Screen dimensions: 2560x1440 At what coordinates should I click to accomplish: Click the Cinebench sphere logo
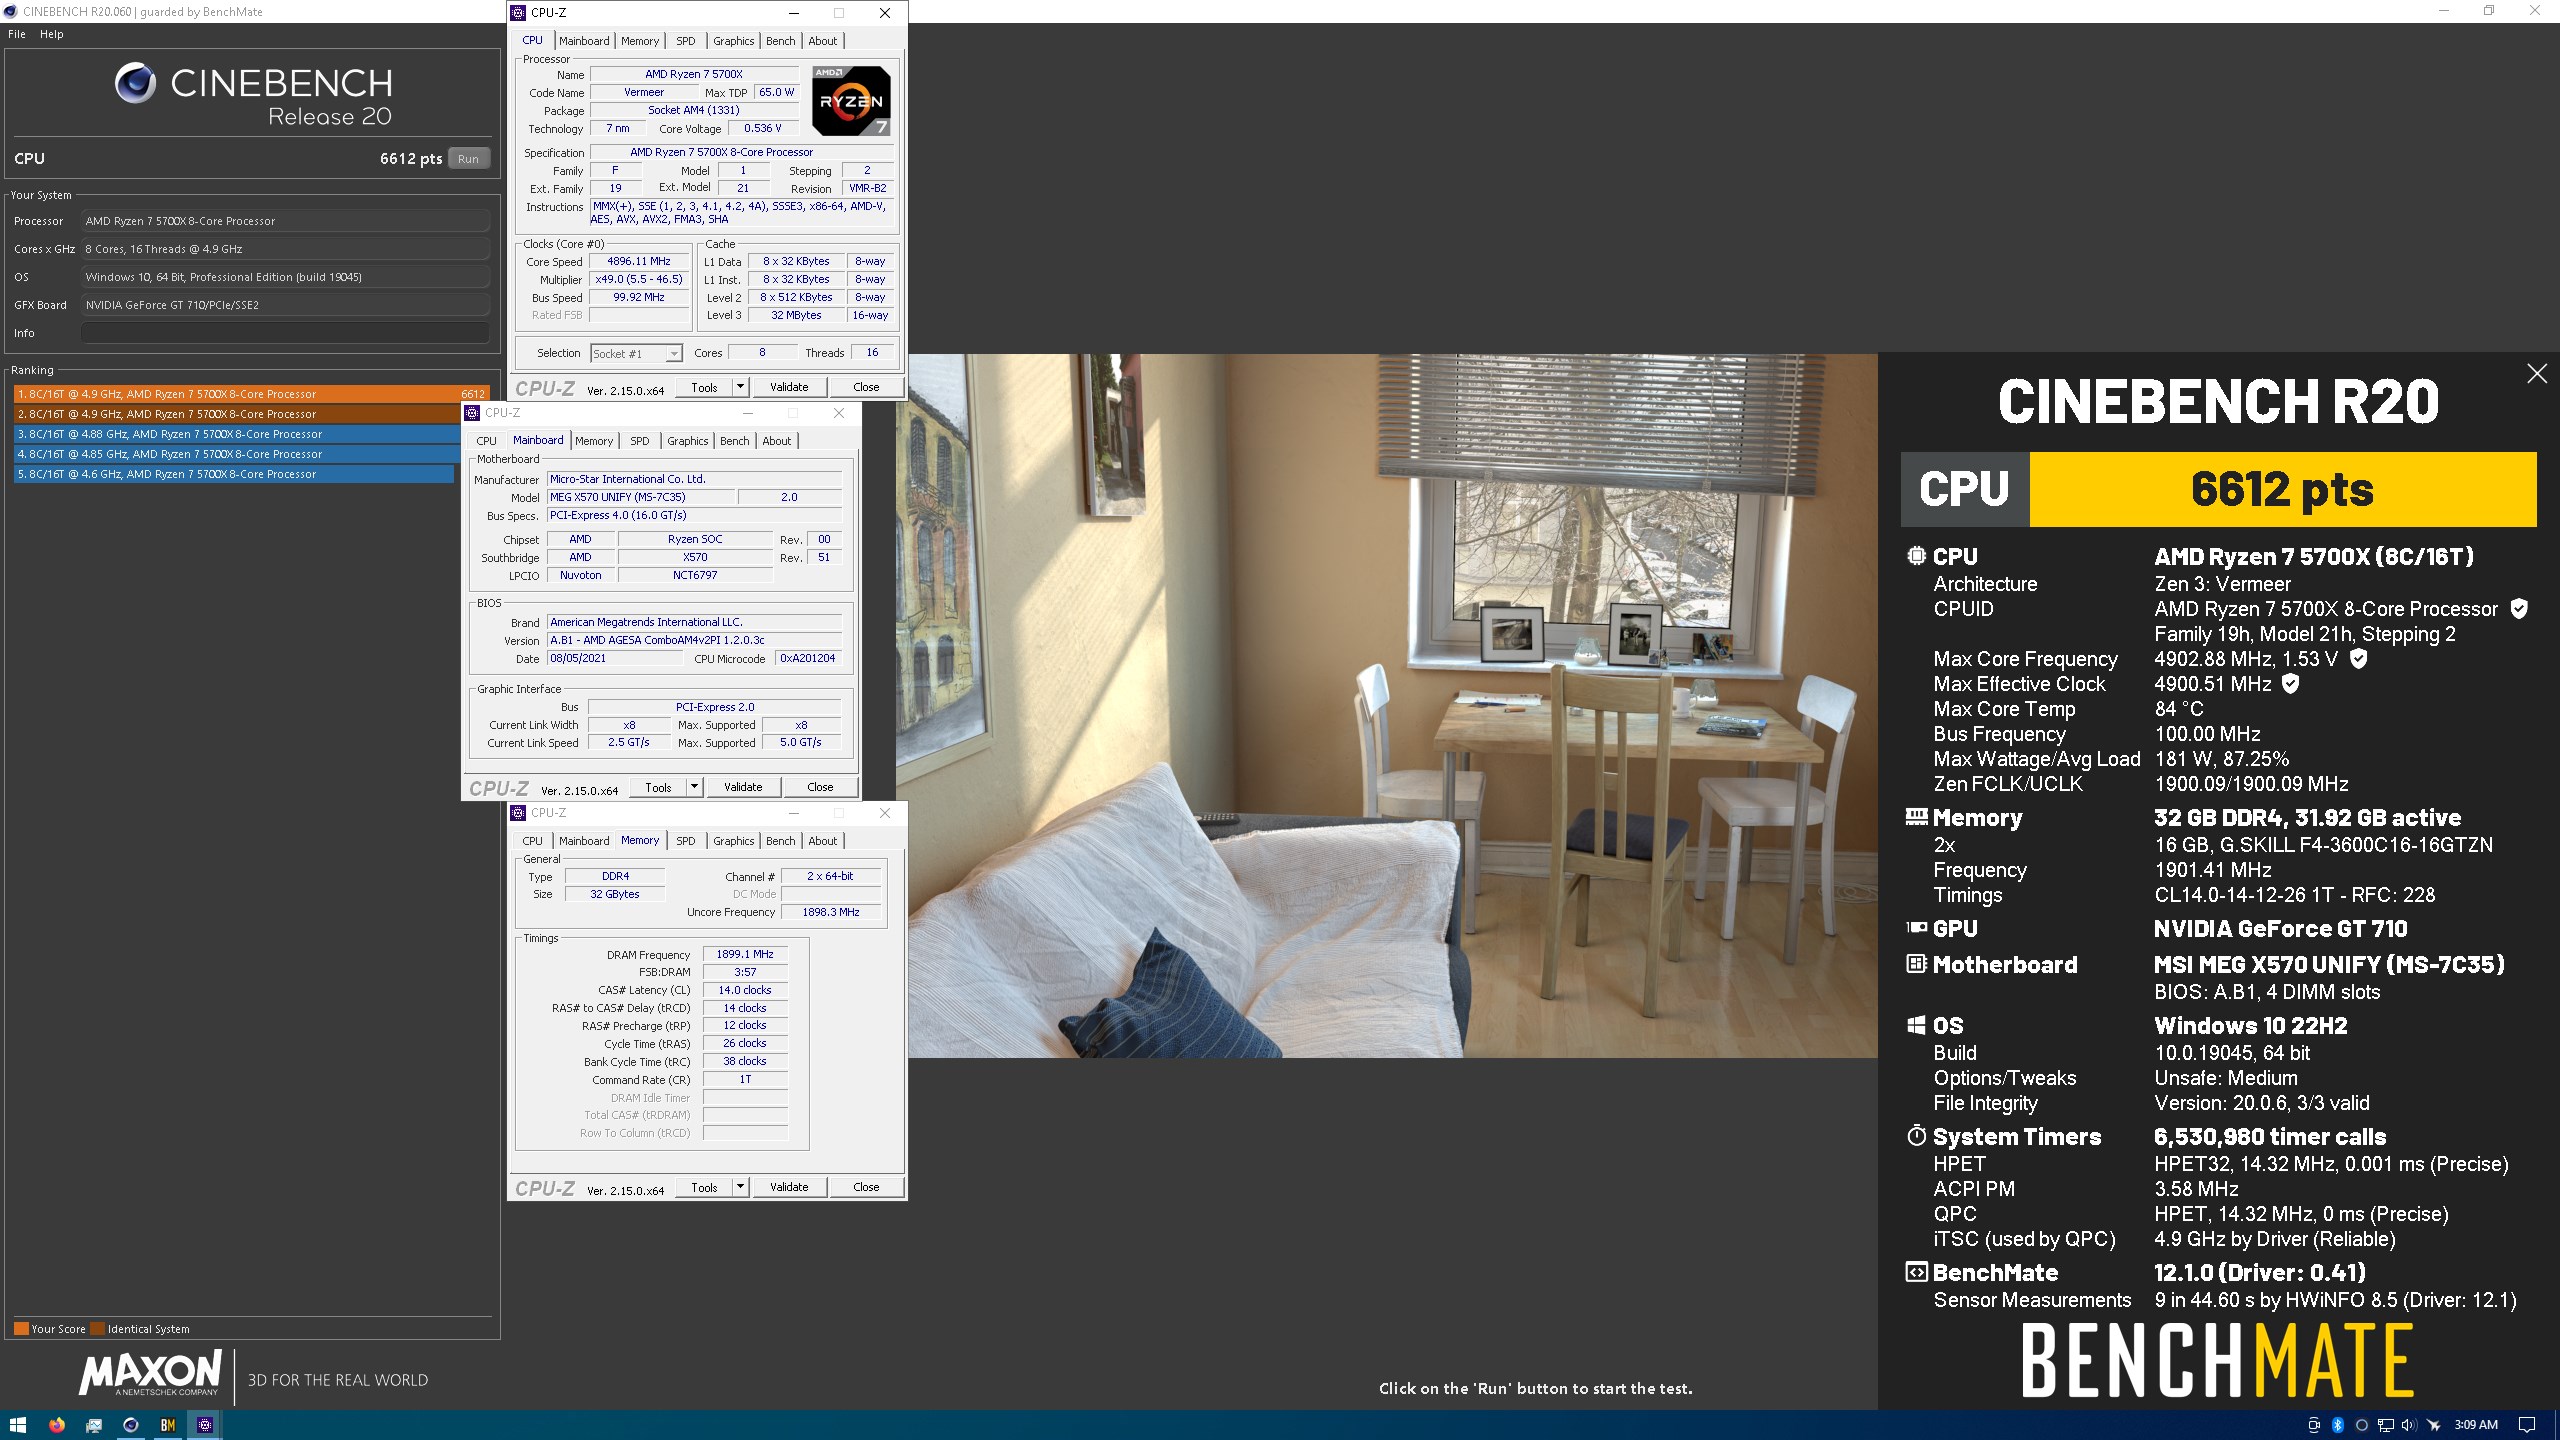135,83
